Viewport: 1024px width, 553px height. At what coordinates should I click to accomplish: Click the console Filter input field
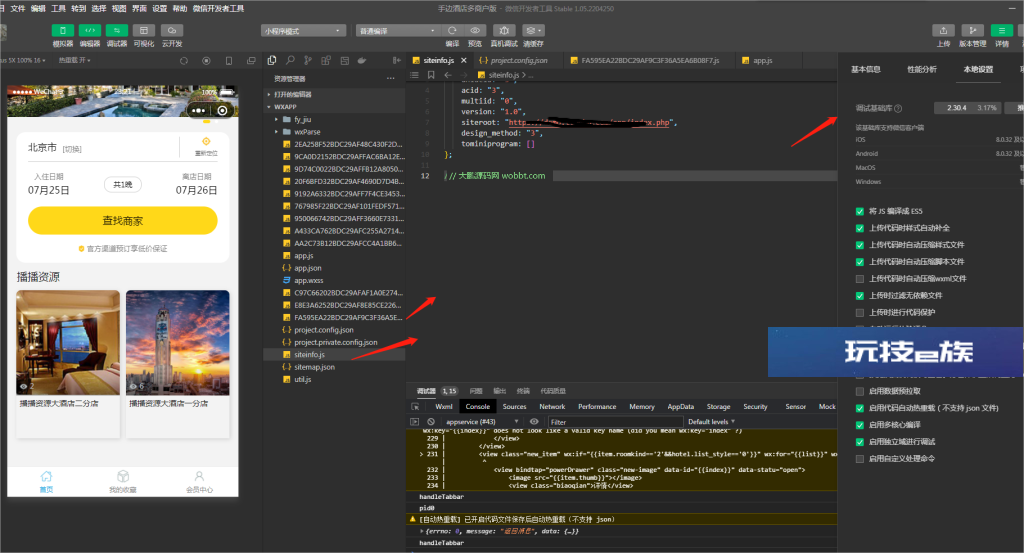pos(615,422)
